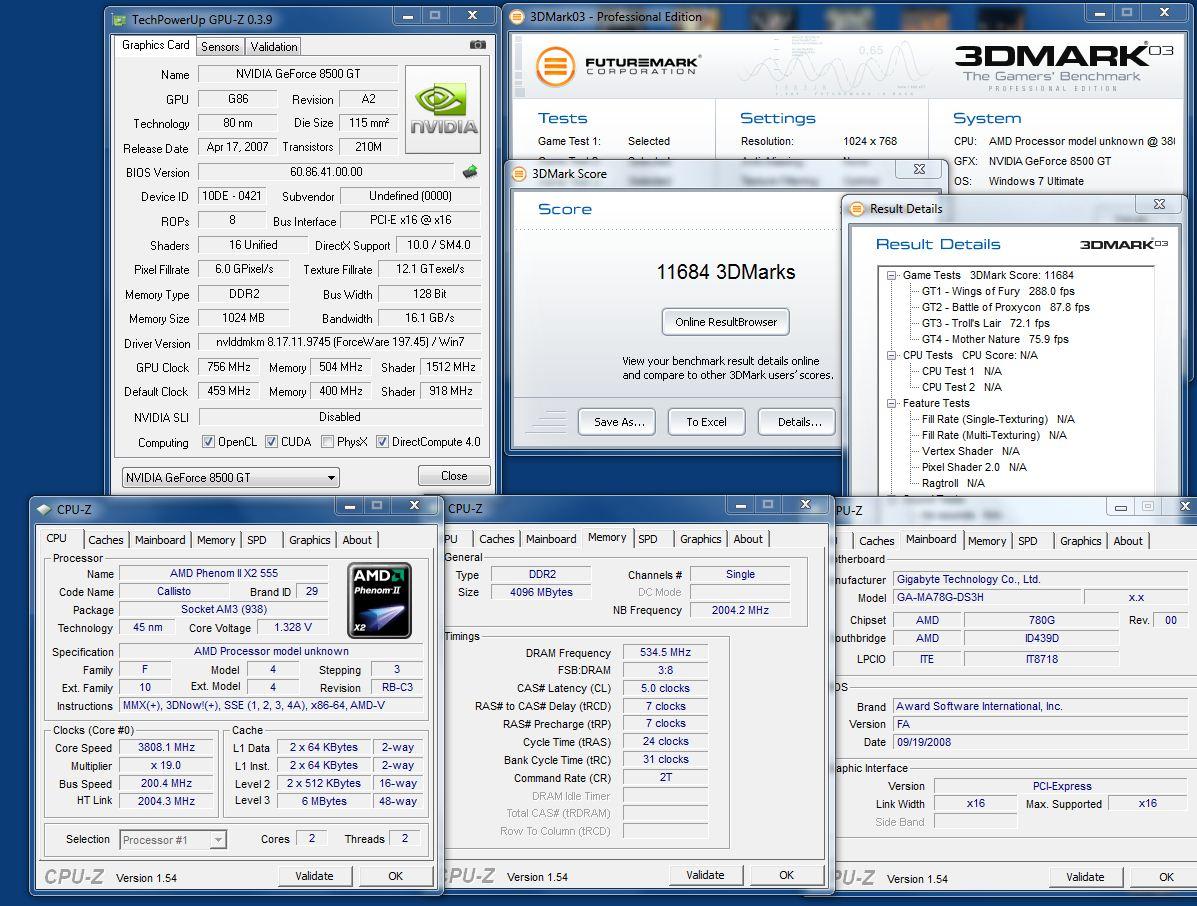
Task: Click the GPU-Z screenshot camera icon
Action: pyautogui.click(x=478, y=45)
